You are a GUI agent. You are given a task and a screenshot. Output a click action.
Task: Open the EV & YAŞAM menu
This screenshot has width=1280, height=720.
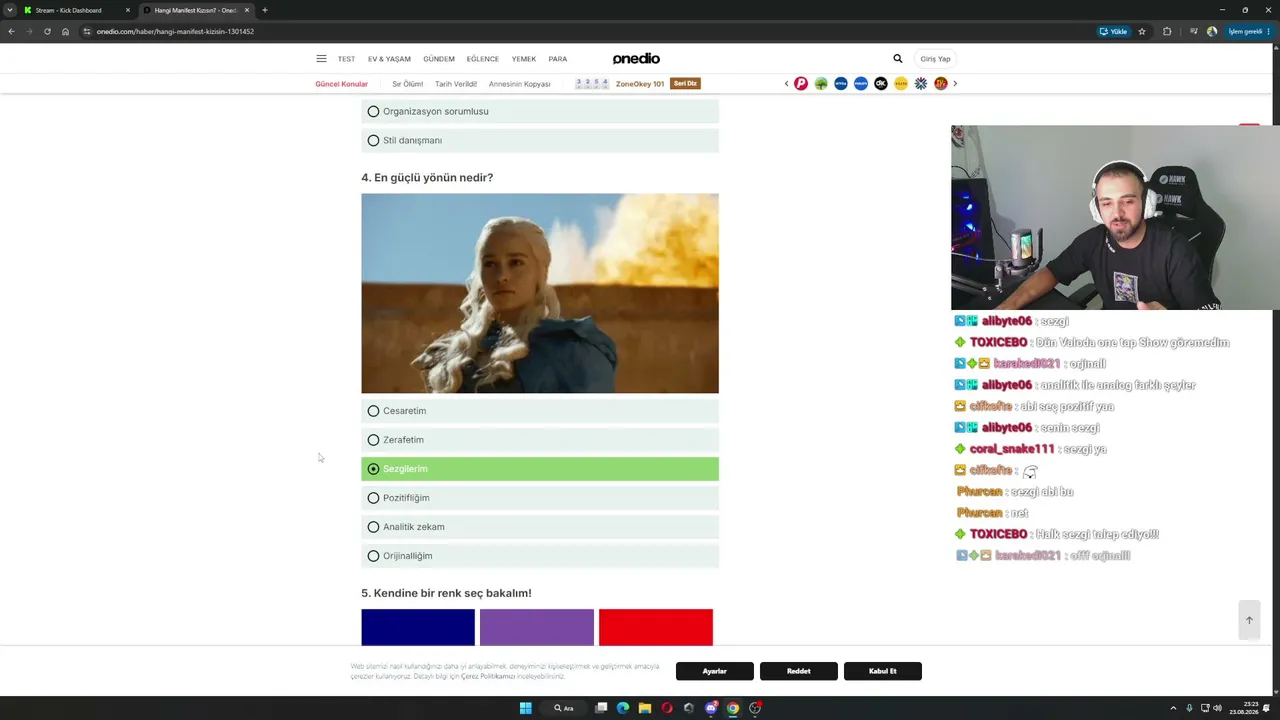(x=389, y=59)
